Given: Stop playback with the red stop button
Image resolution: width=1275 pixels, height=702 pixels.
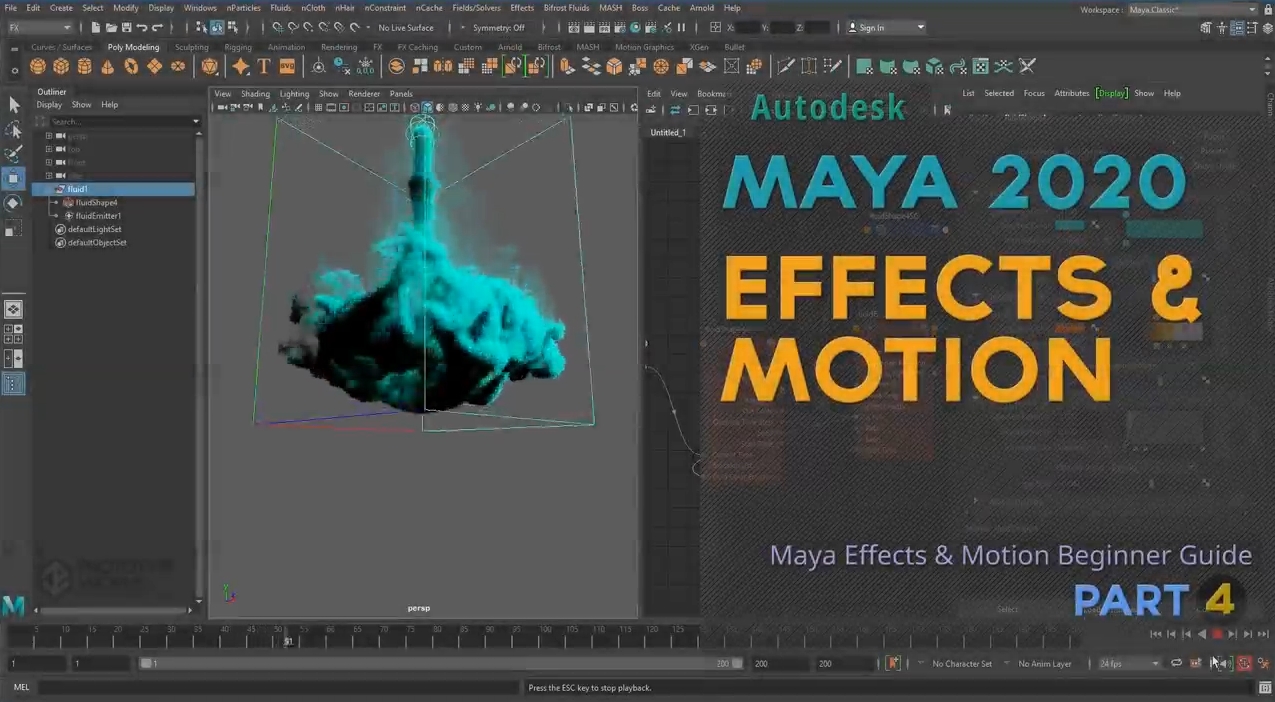Looking at the screenshot, I should (1217, 634).
